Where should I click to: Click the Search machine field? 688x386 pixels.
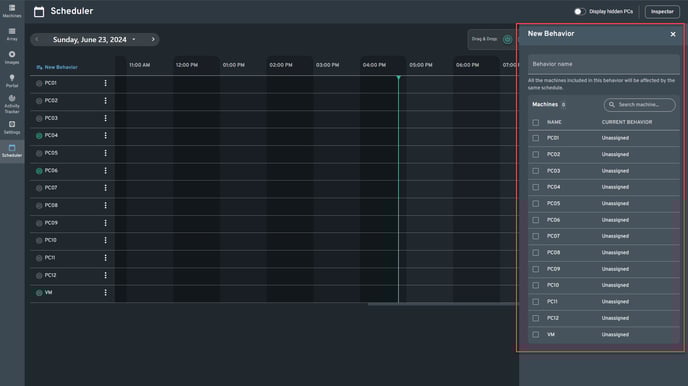click(639, 105)
